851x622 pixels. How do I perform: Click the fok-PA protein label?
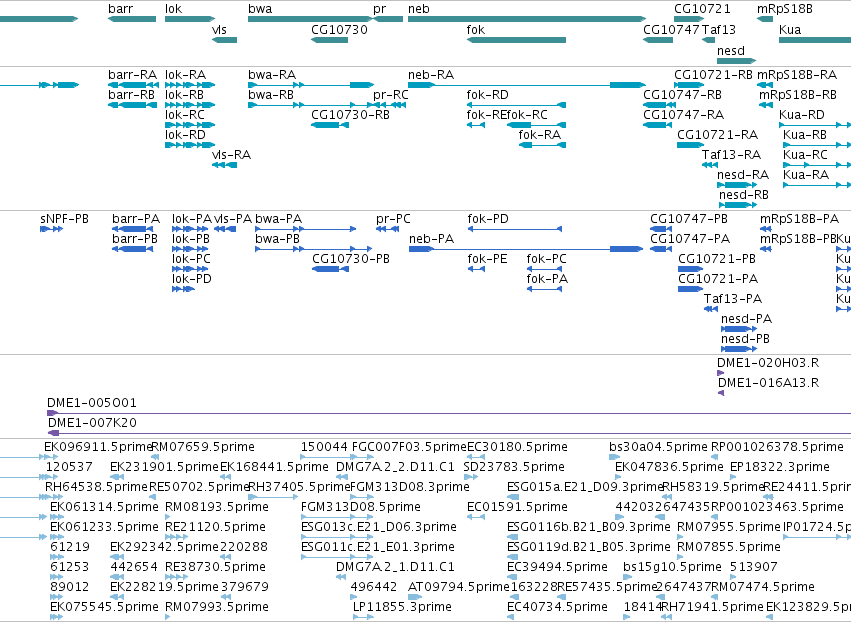coord(547,278)
